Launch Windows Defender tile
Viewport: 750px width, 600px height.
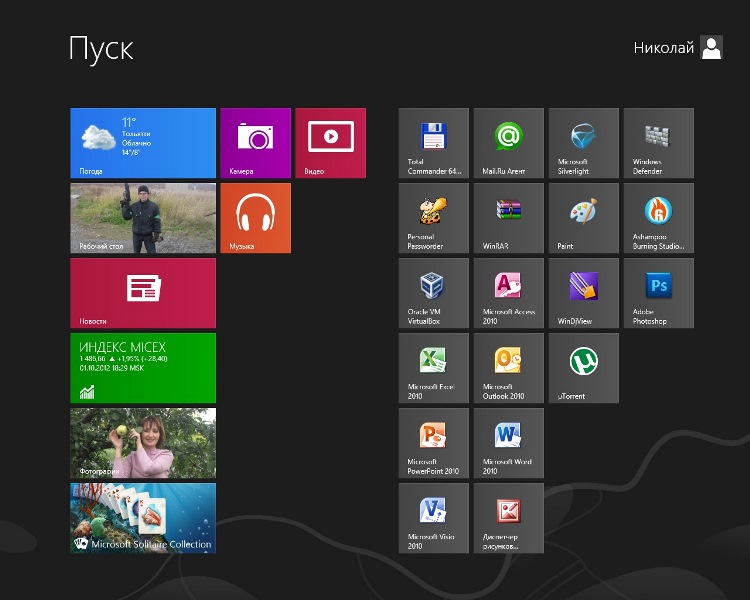[x=659, y=143]
